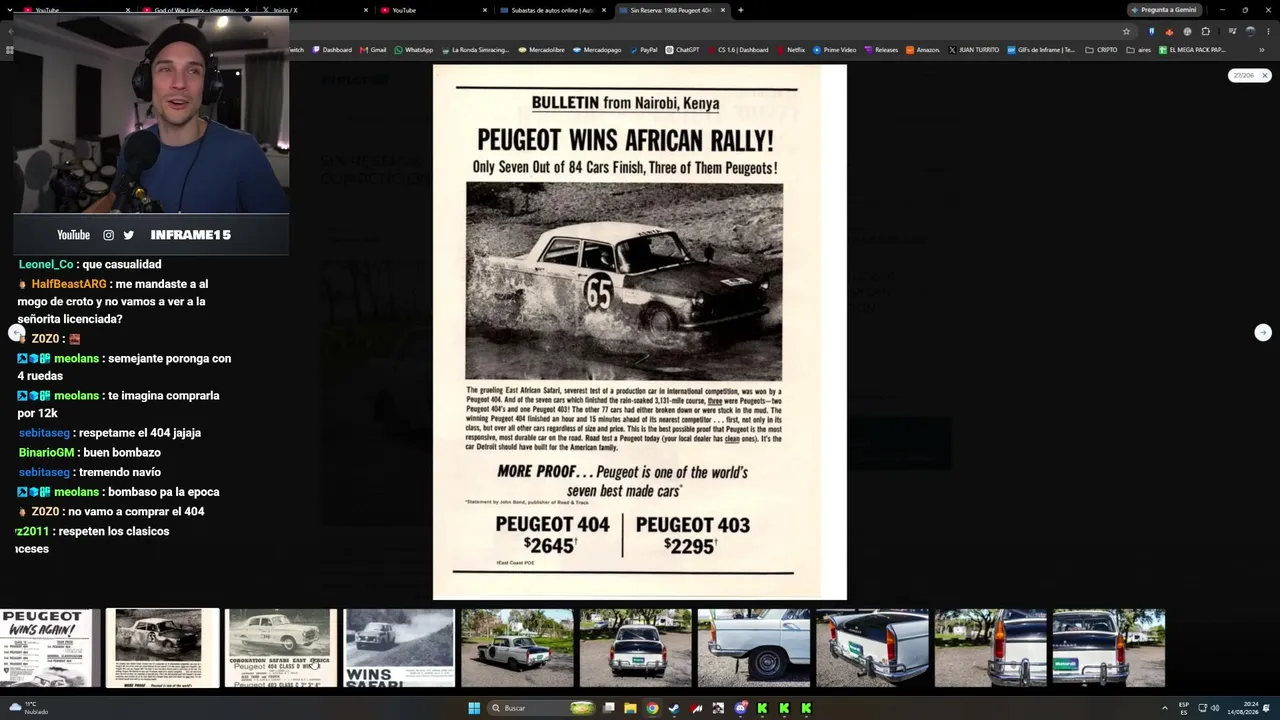Open the 'JUAN TURRITO' X bookmark
The height and width of the screenshot is (720, 1280).
974,50
